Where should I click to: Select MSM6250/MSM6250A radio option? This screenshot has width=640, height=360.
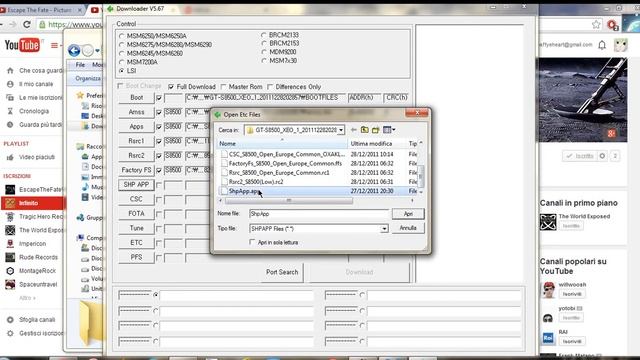point(121,36)
